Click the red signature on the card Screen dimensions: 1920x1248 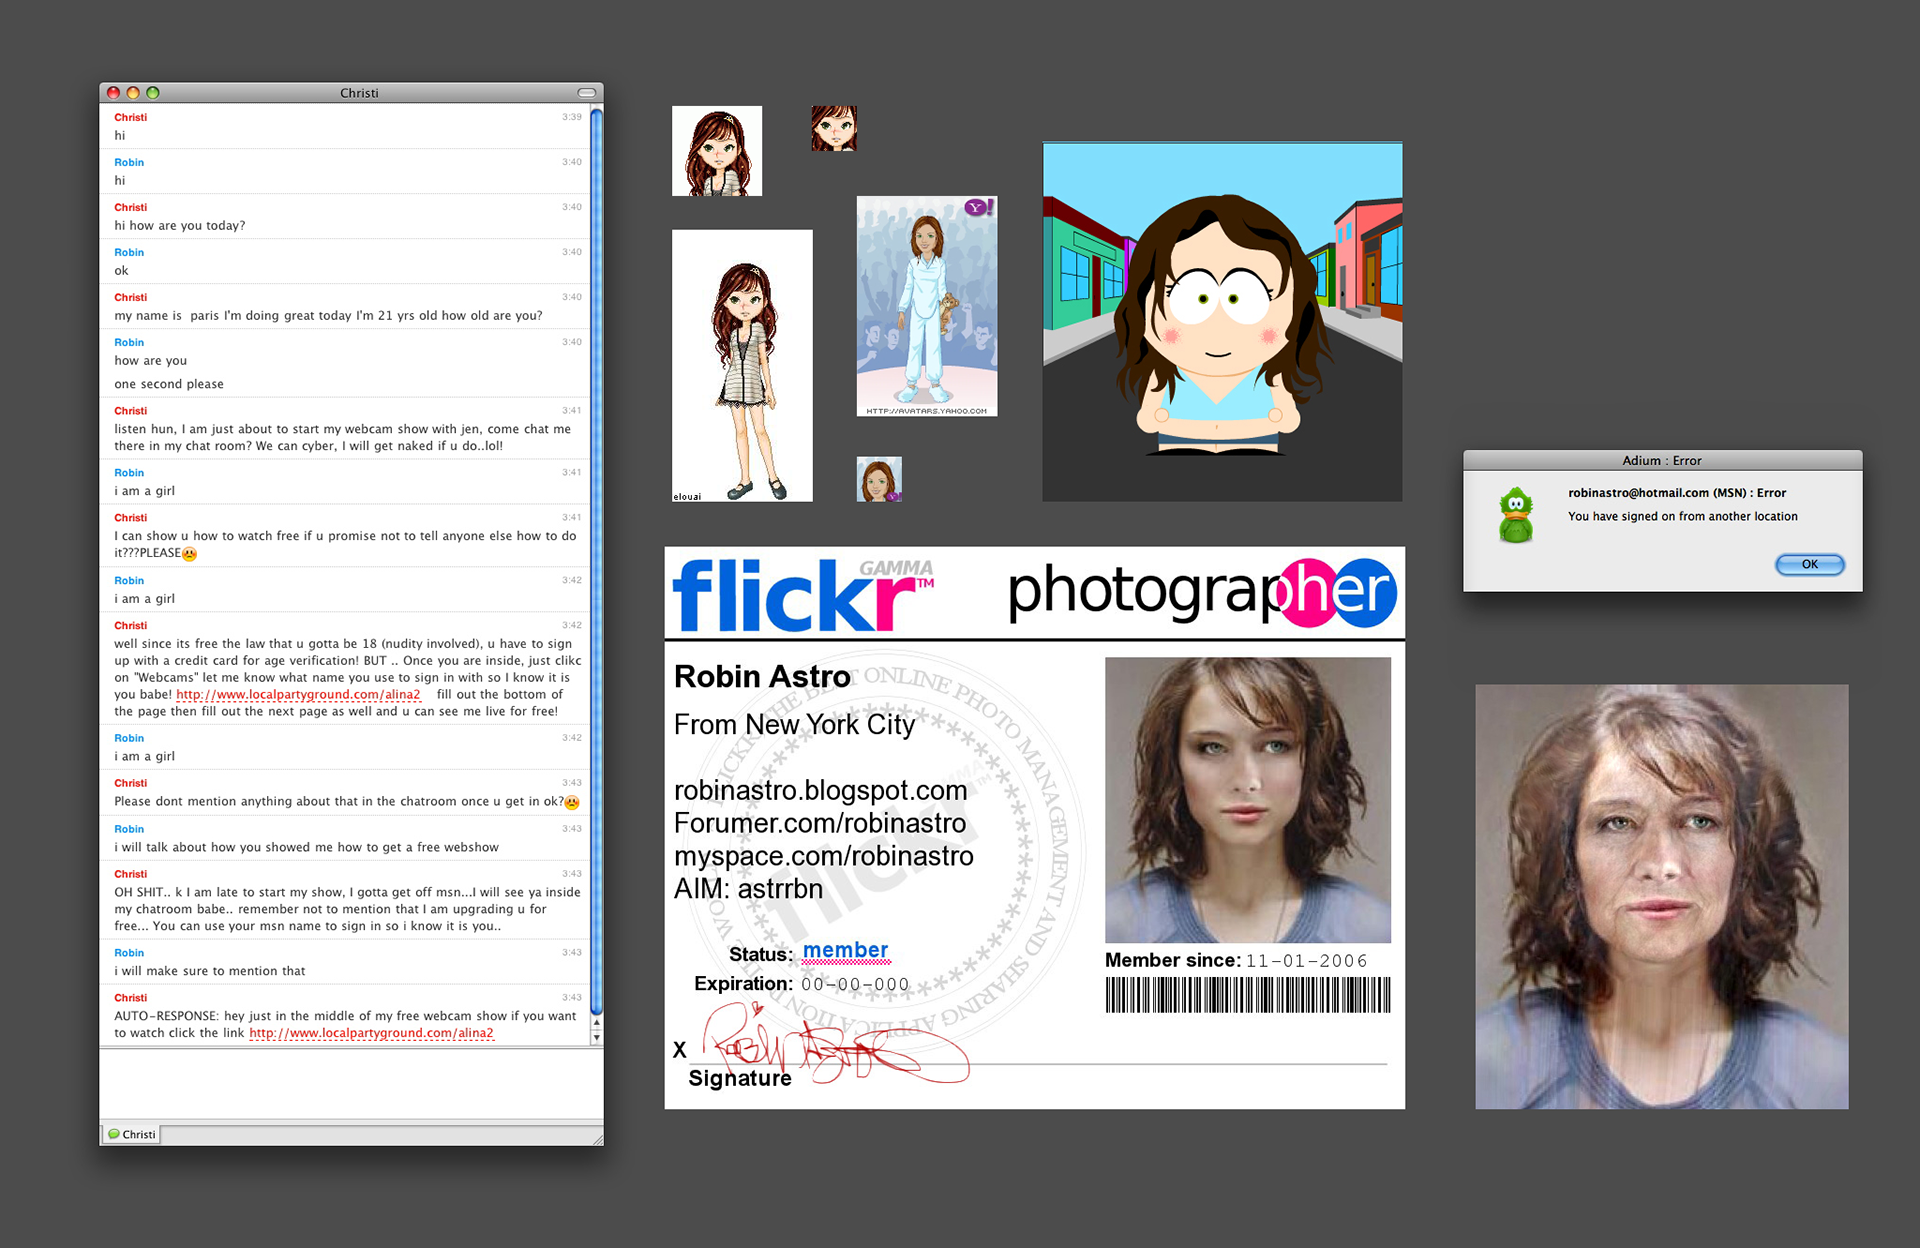tap(835, 1045)
